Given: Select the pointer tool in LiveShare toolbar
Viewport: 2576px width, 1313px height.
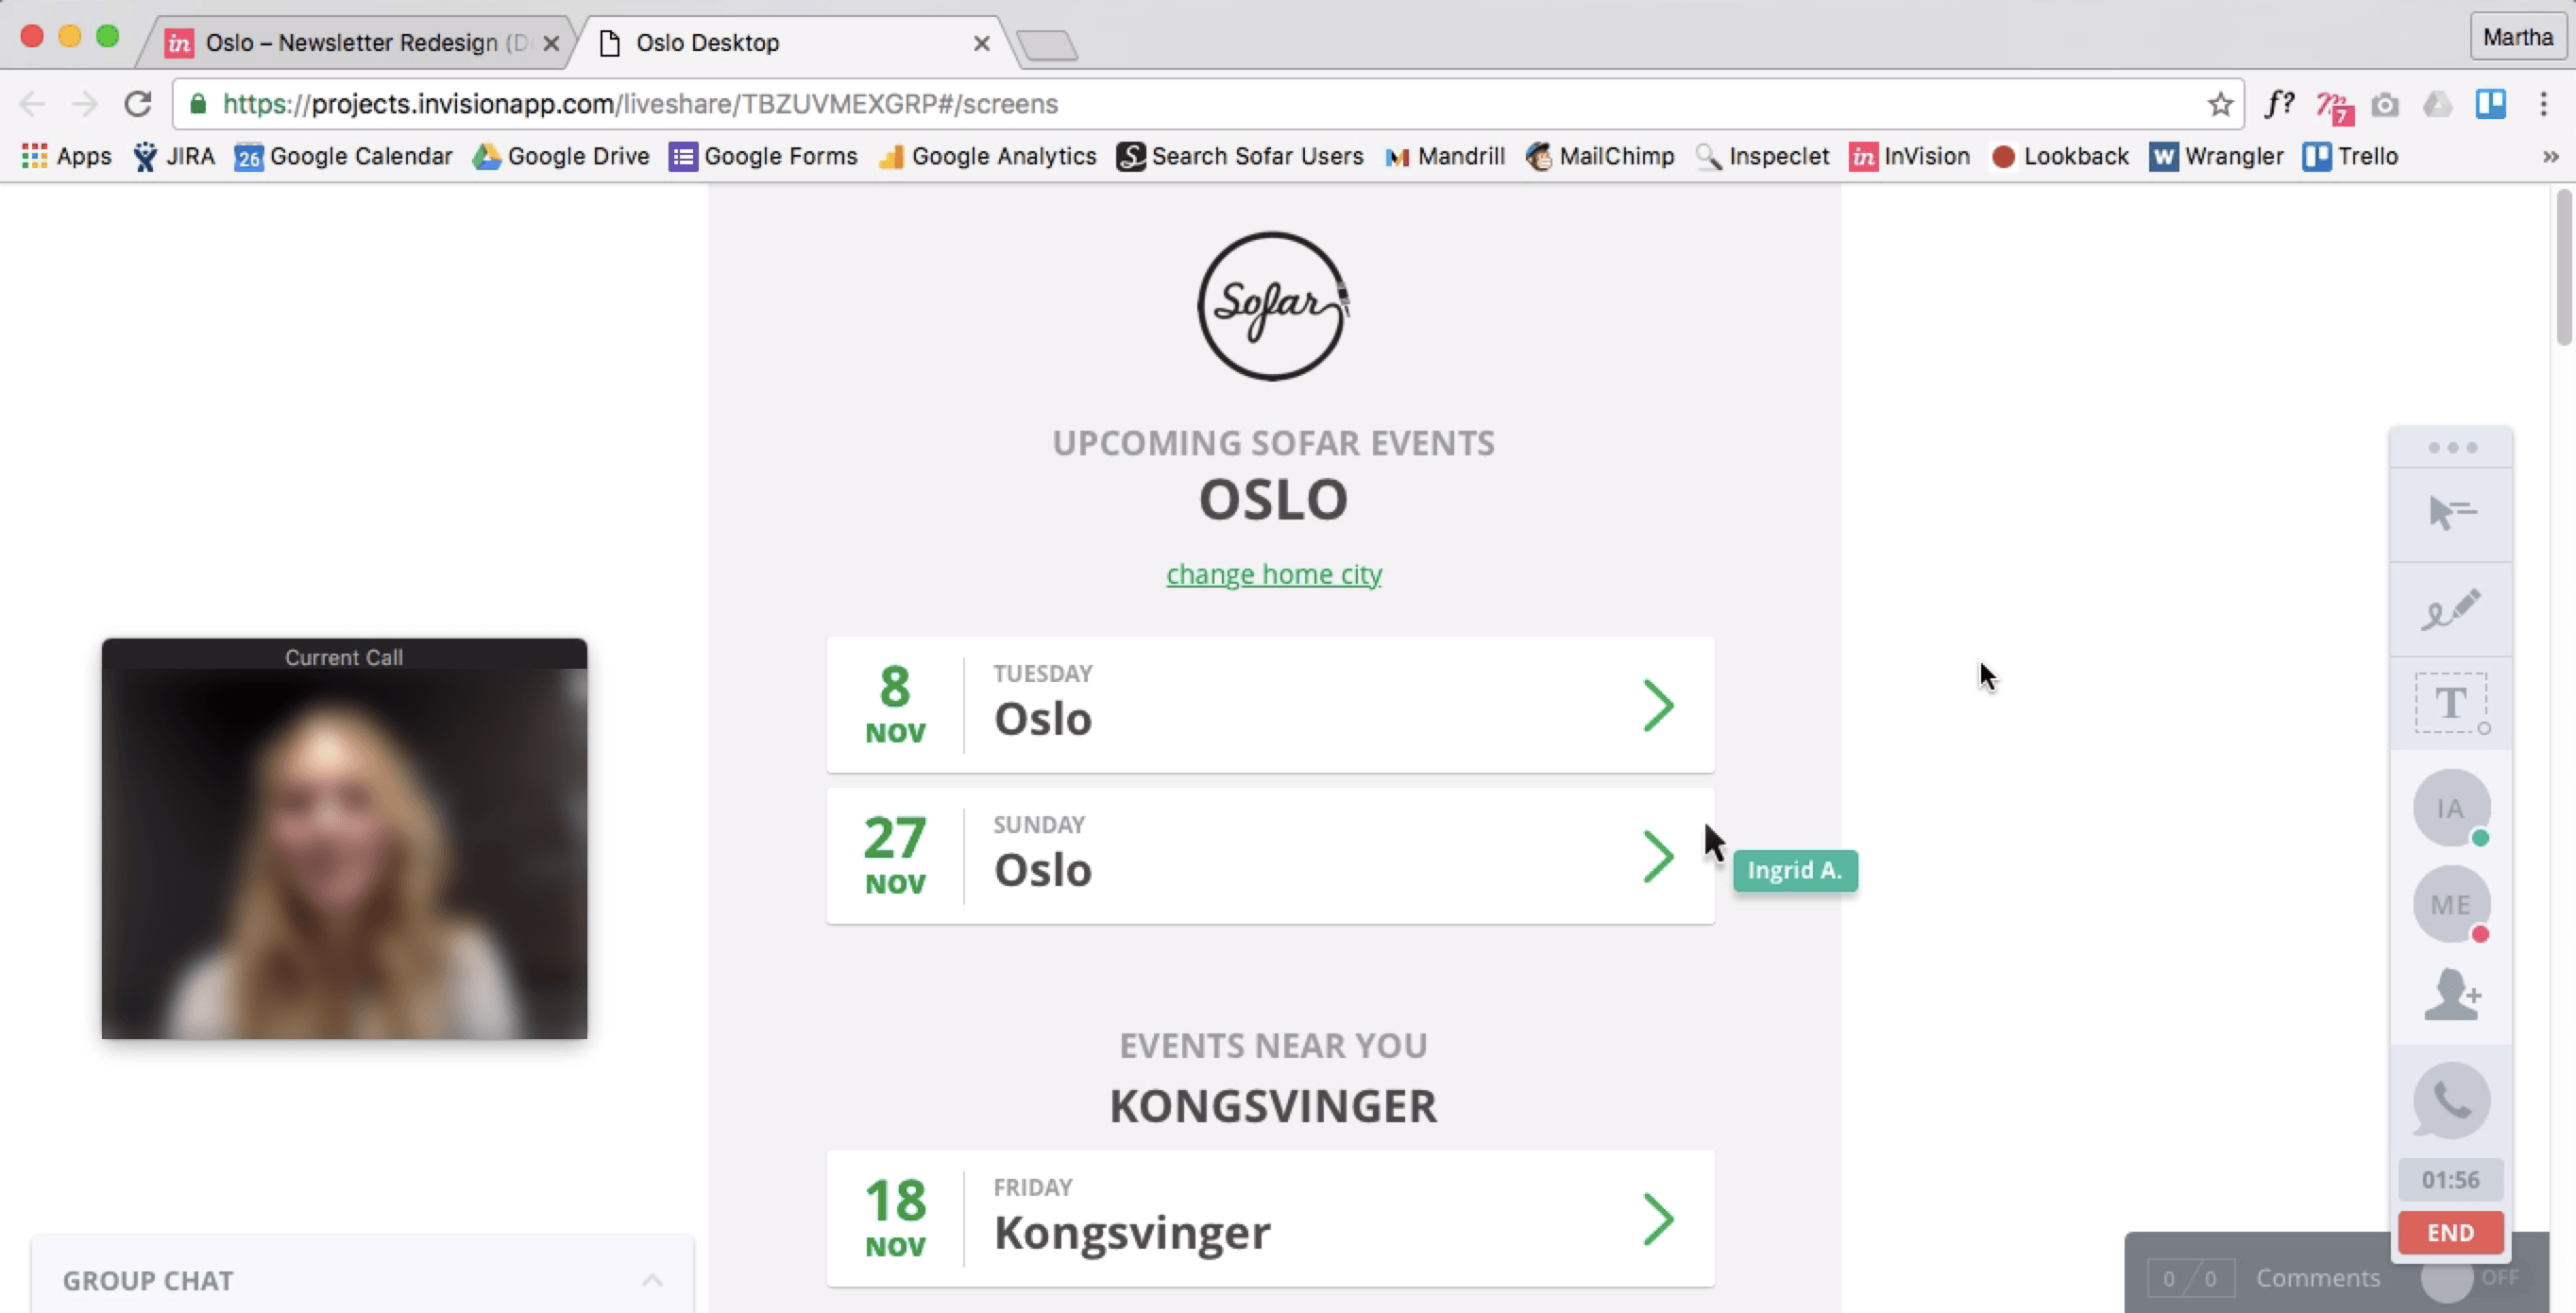Looking at the screenshot, I should pyautogui.click(x=2451, y=513).
